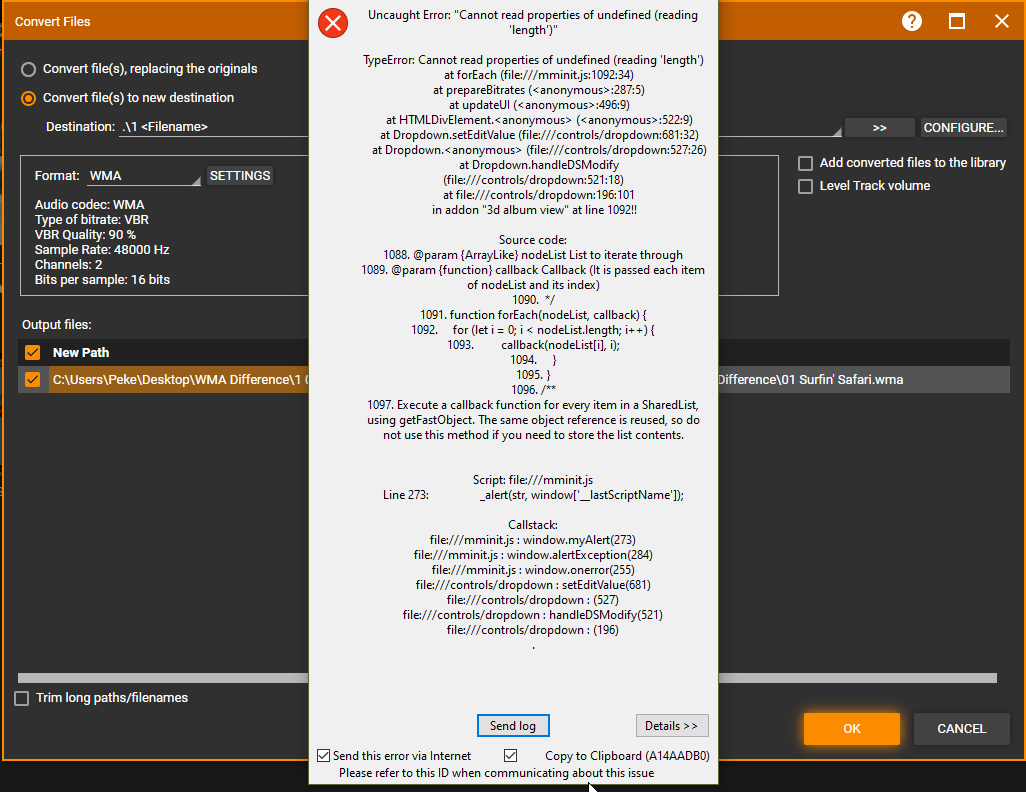Uncheck Send this error via Internet

(x=323, y=756)
